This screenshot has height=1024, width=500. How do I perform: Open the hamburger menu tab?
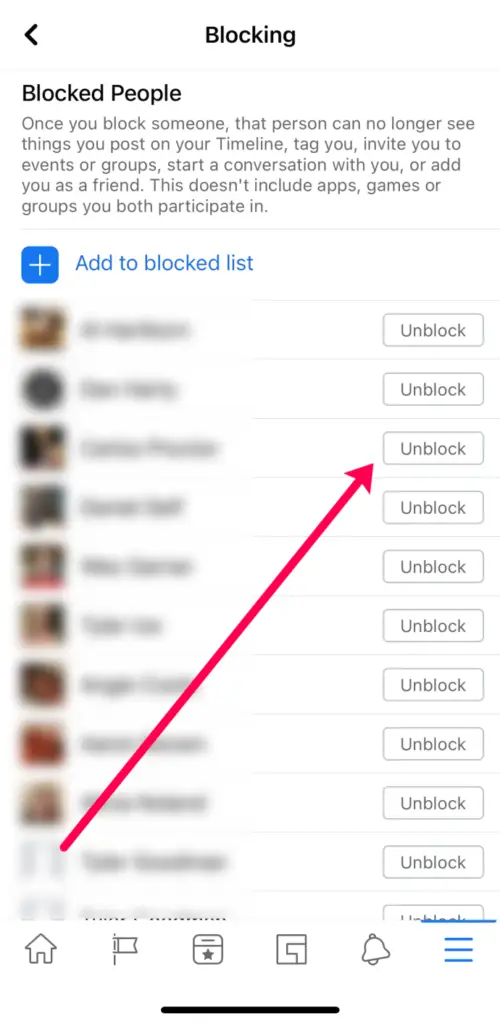(x=459, y=950)
